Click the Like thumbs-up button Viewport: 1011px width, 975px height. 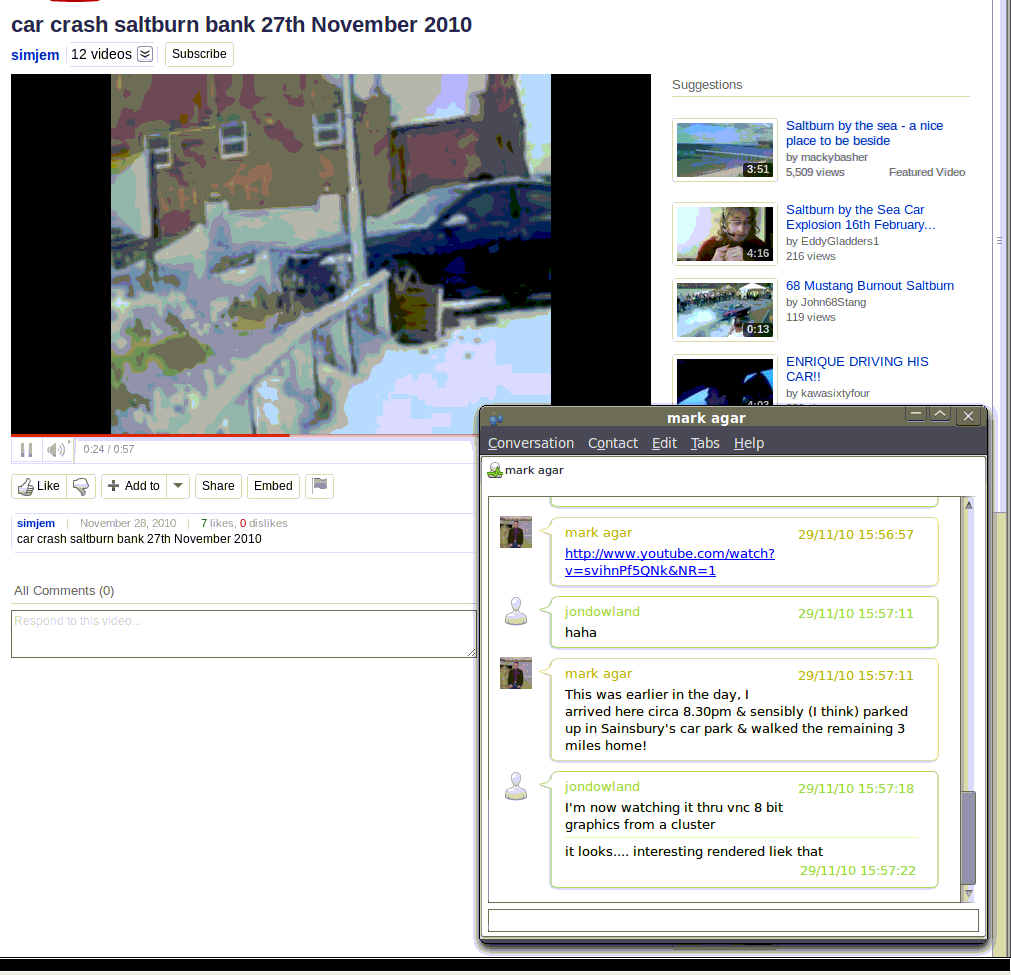click(39, 486)
